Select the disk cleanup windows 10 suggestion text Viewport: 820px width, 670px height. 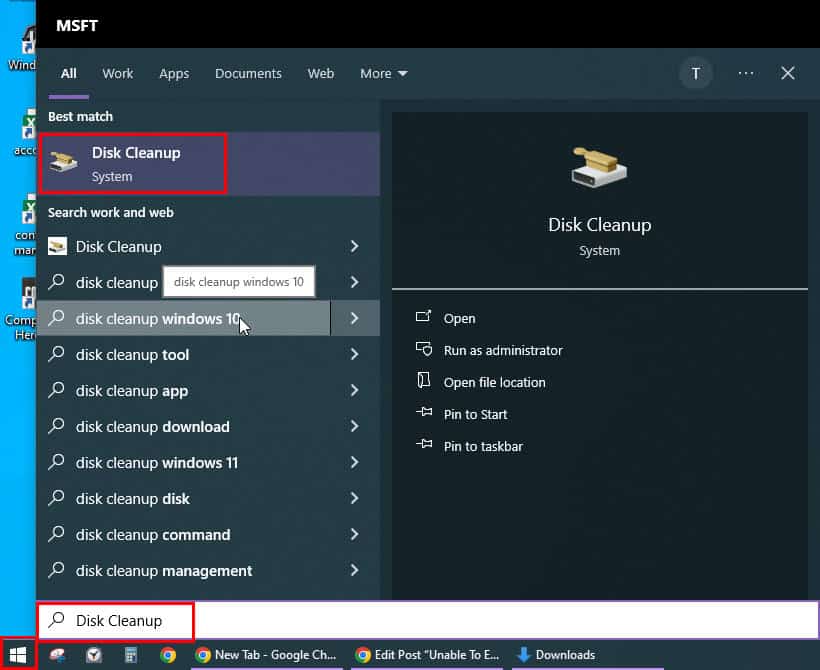click(158, 319)
